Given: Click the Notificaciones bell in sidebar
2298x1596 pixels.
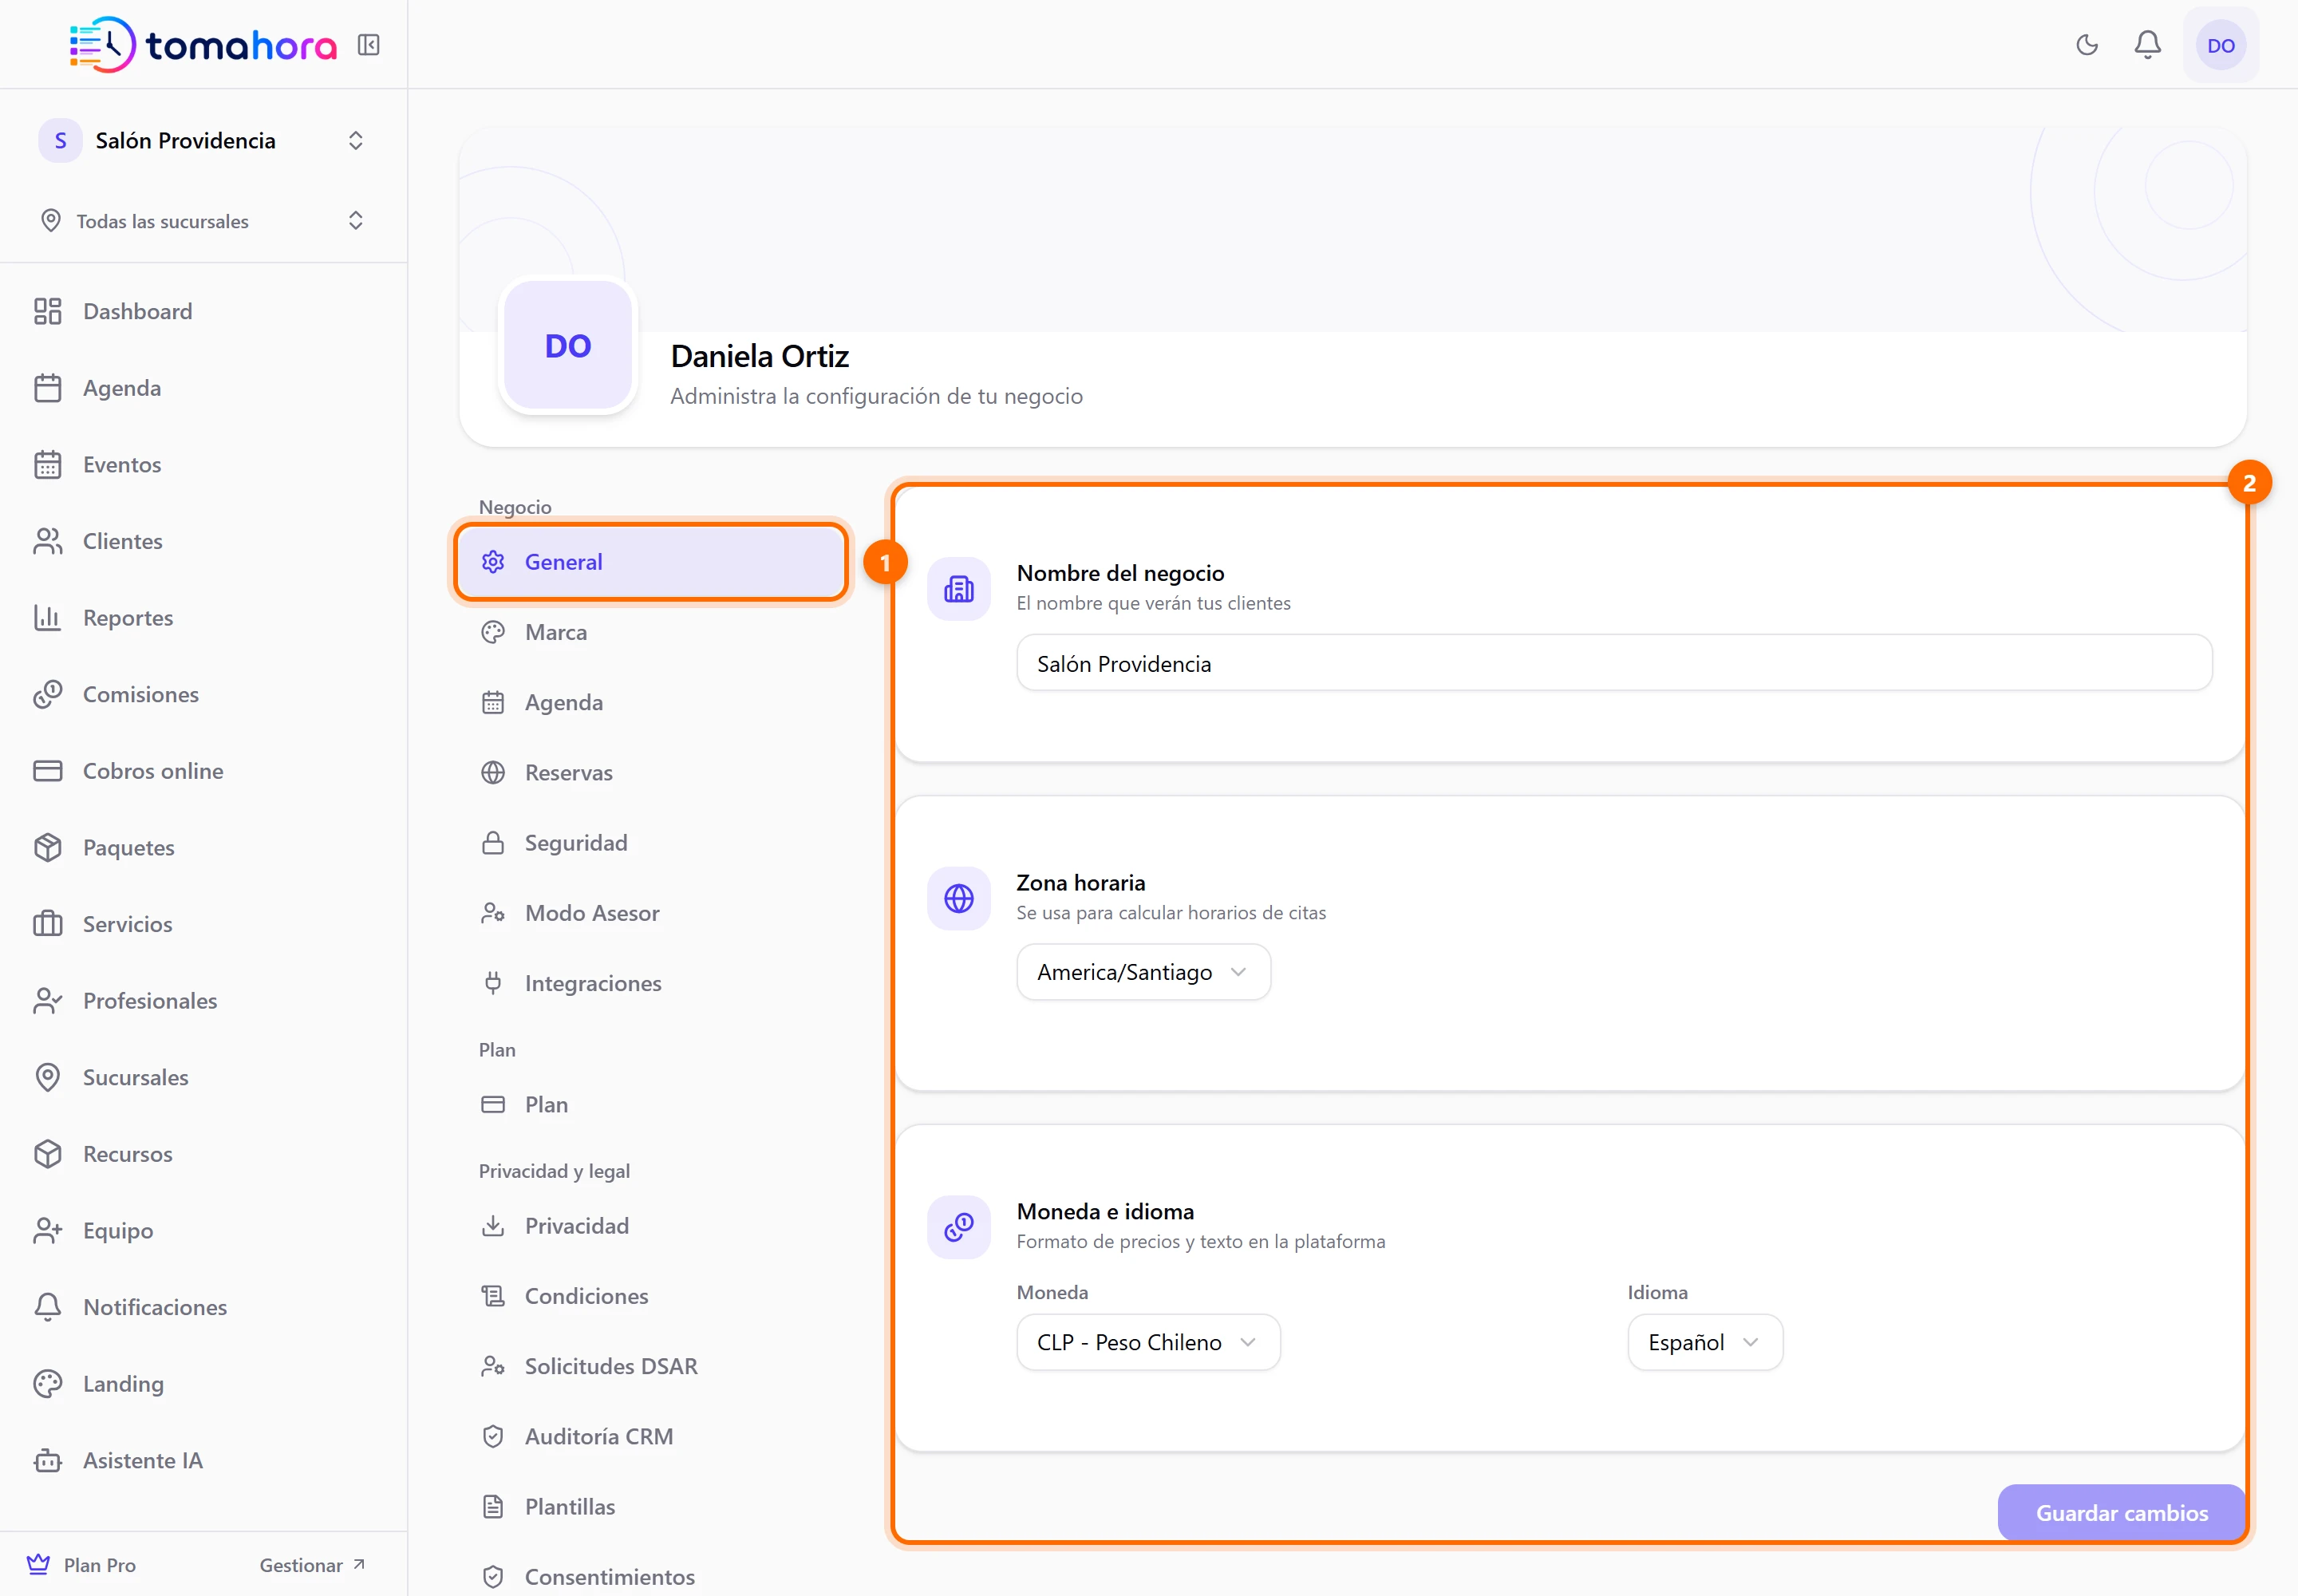Looking at the screenshot, I should click(x=47, y=1307).
